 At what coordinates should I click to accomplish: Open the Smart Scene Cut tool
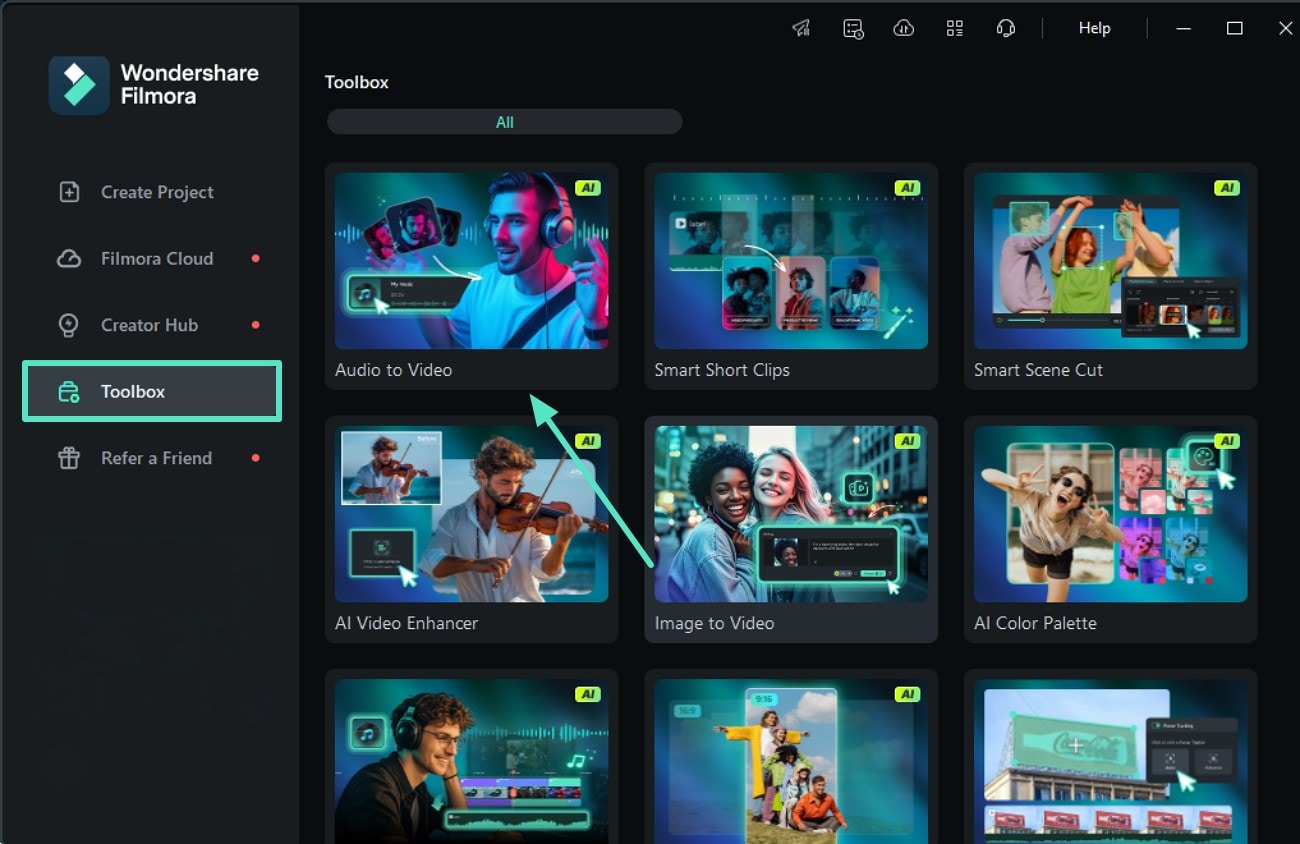tap(1110, 276)
